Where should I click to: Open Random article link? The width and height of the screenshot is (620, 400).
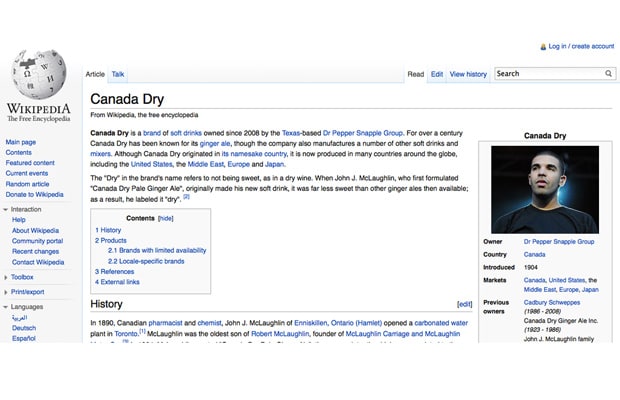pyautogui.click(x=27, y=184)
